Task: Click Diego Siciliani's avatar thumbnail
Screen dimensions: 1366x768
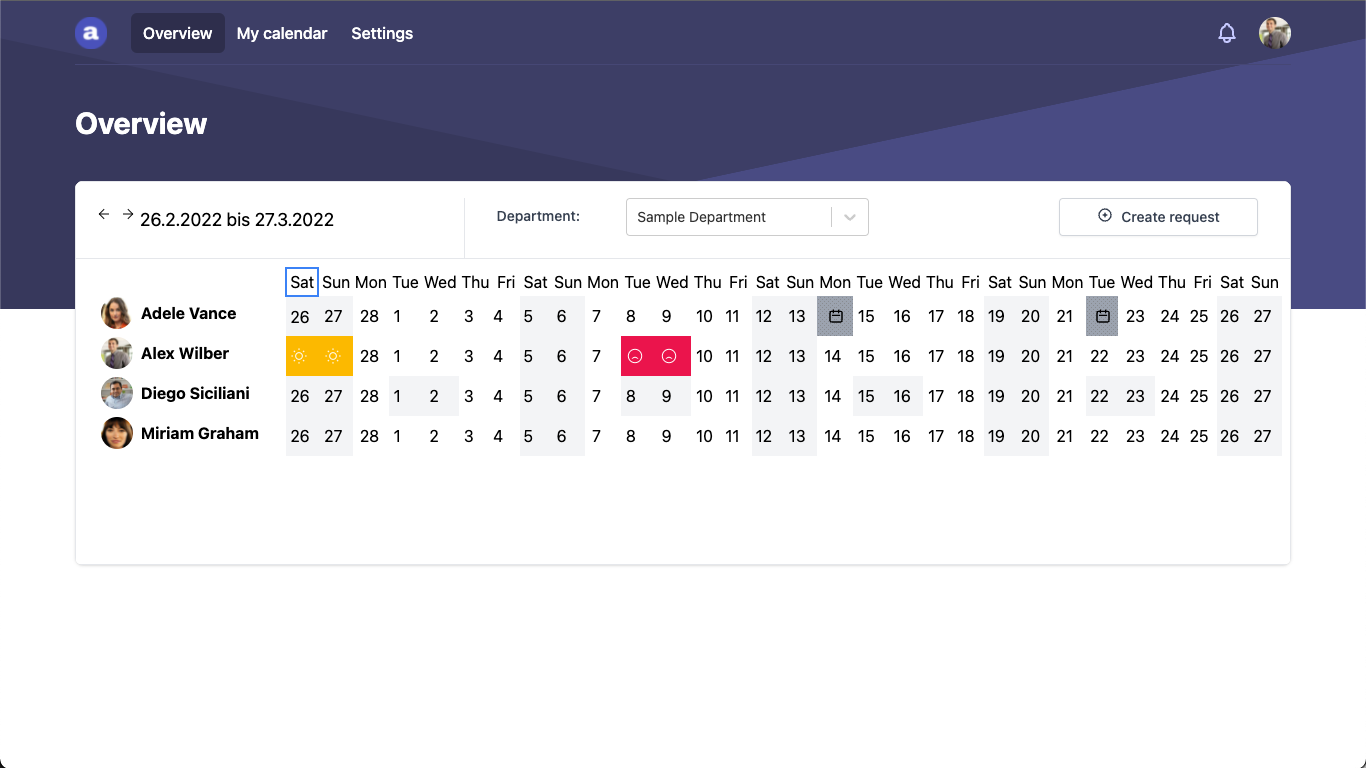Action: pos(116,393)
